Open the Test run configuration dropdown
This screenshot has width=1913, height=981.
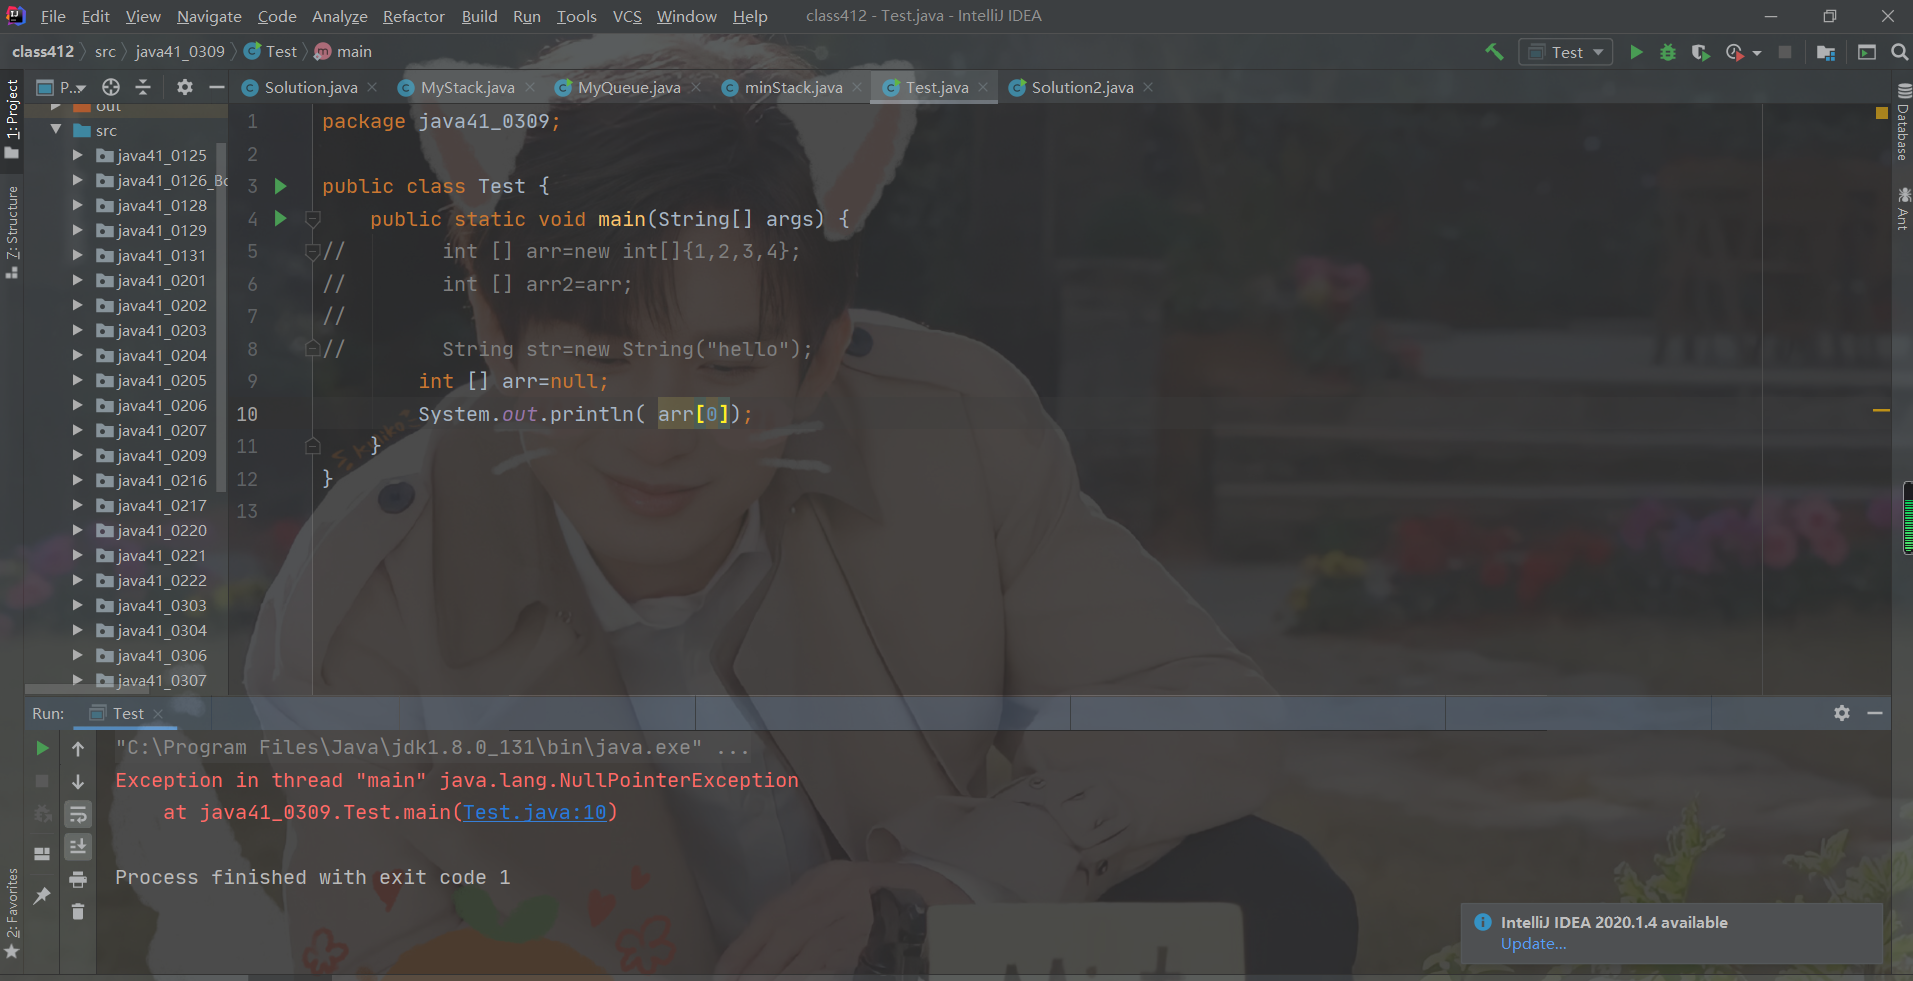tap(1566, 52)
